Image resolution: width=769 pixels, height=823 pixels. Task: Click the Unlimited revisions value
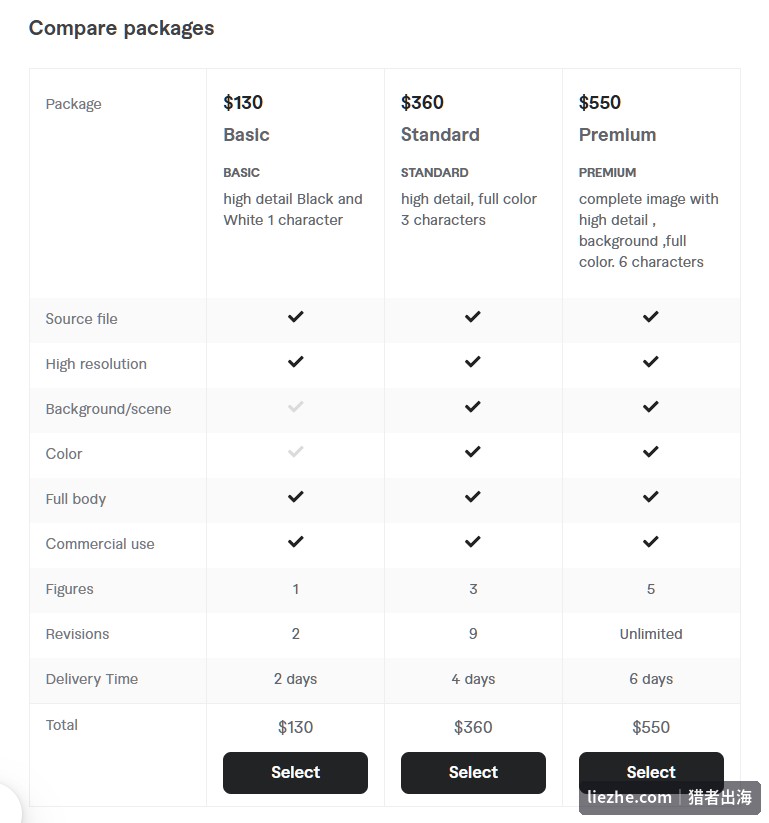tap(651, 634)
